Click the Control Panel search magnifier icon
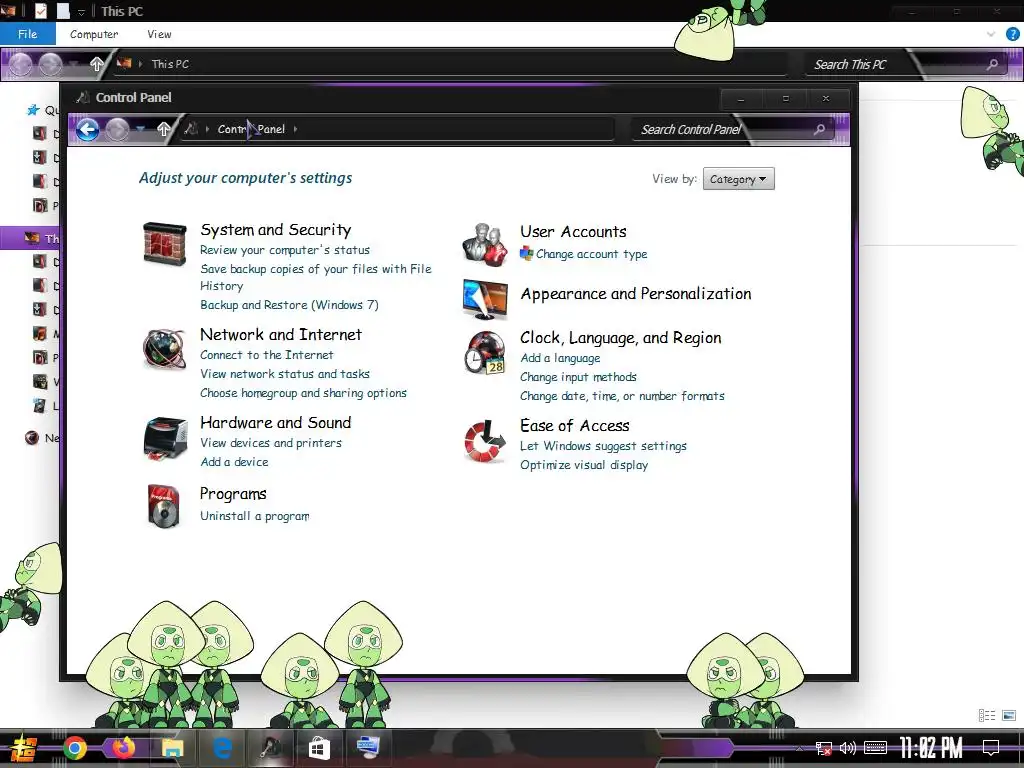The height and width of the screenshot is (768, 1024). [x=819, y=129]
